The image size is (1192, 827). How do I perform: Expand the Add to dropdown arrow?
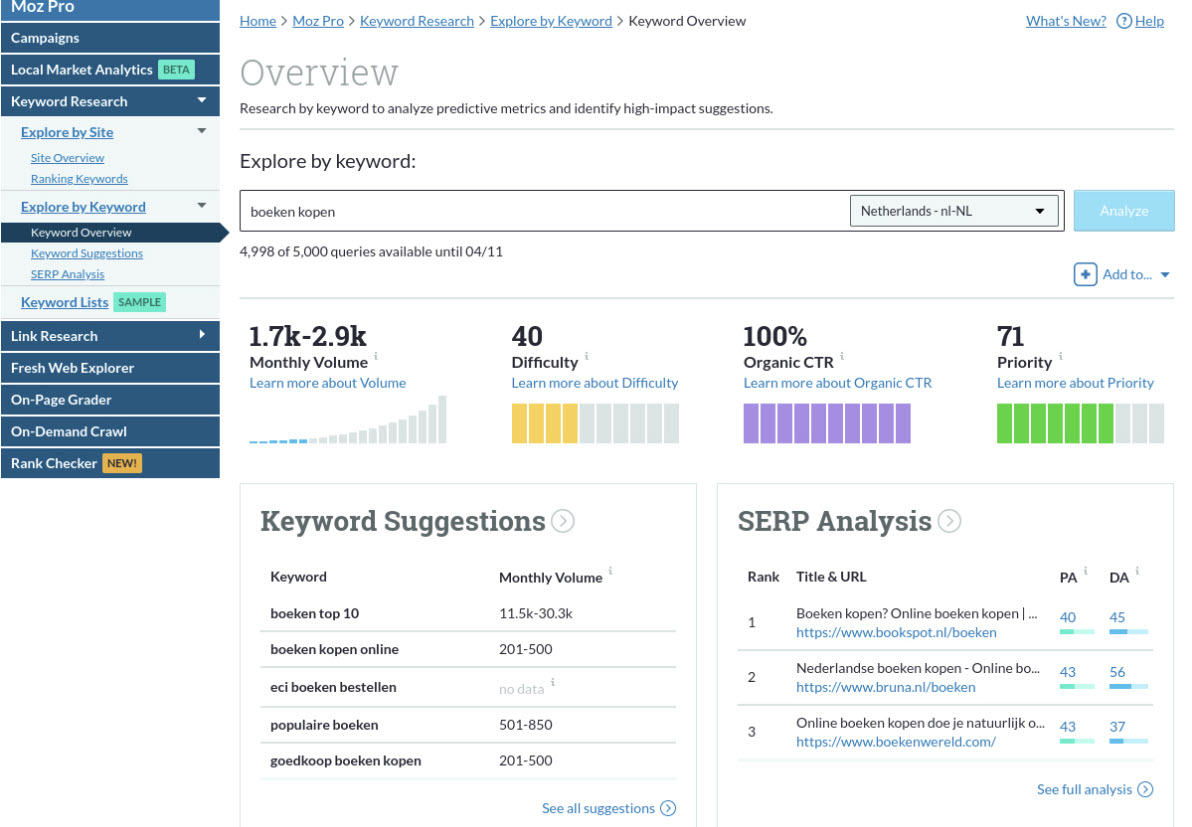click(x=1165, y=275)
